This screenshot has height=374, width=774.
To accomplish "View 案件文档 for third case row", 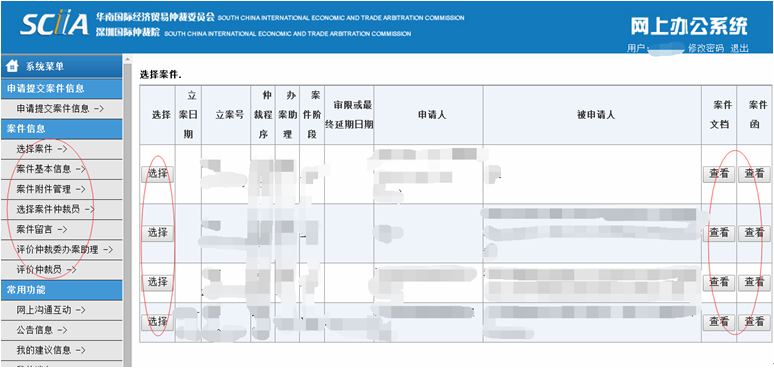I will click(x=719, y=283).
